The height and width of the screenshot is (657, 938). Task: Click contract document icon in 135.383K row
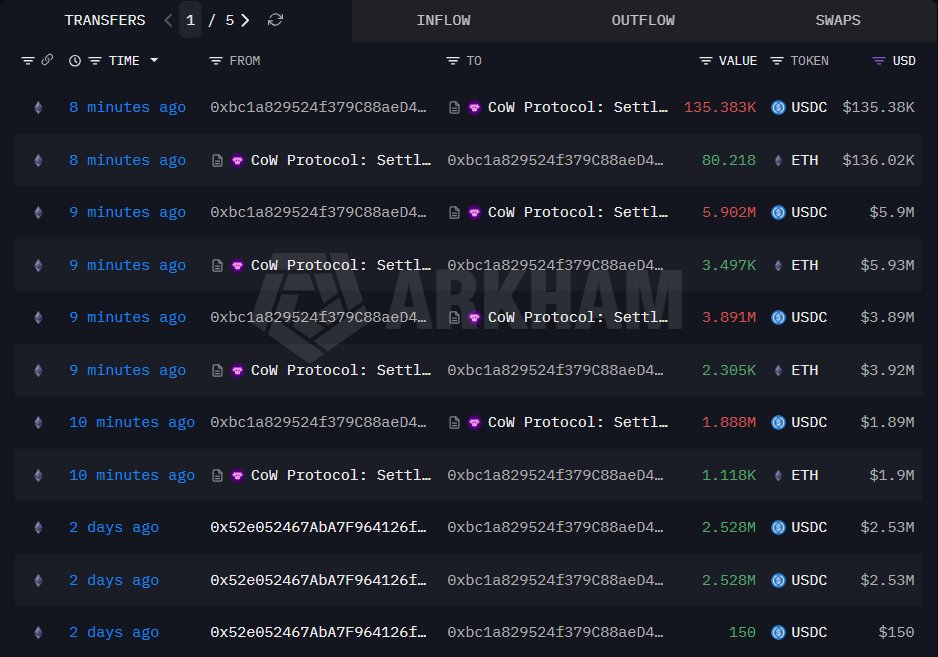click(455, 108)
